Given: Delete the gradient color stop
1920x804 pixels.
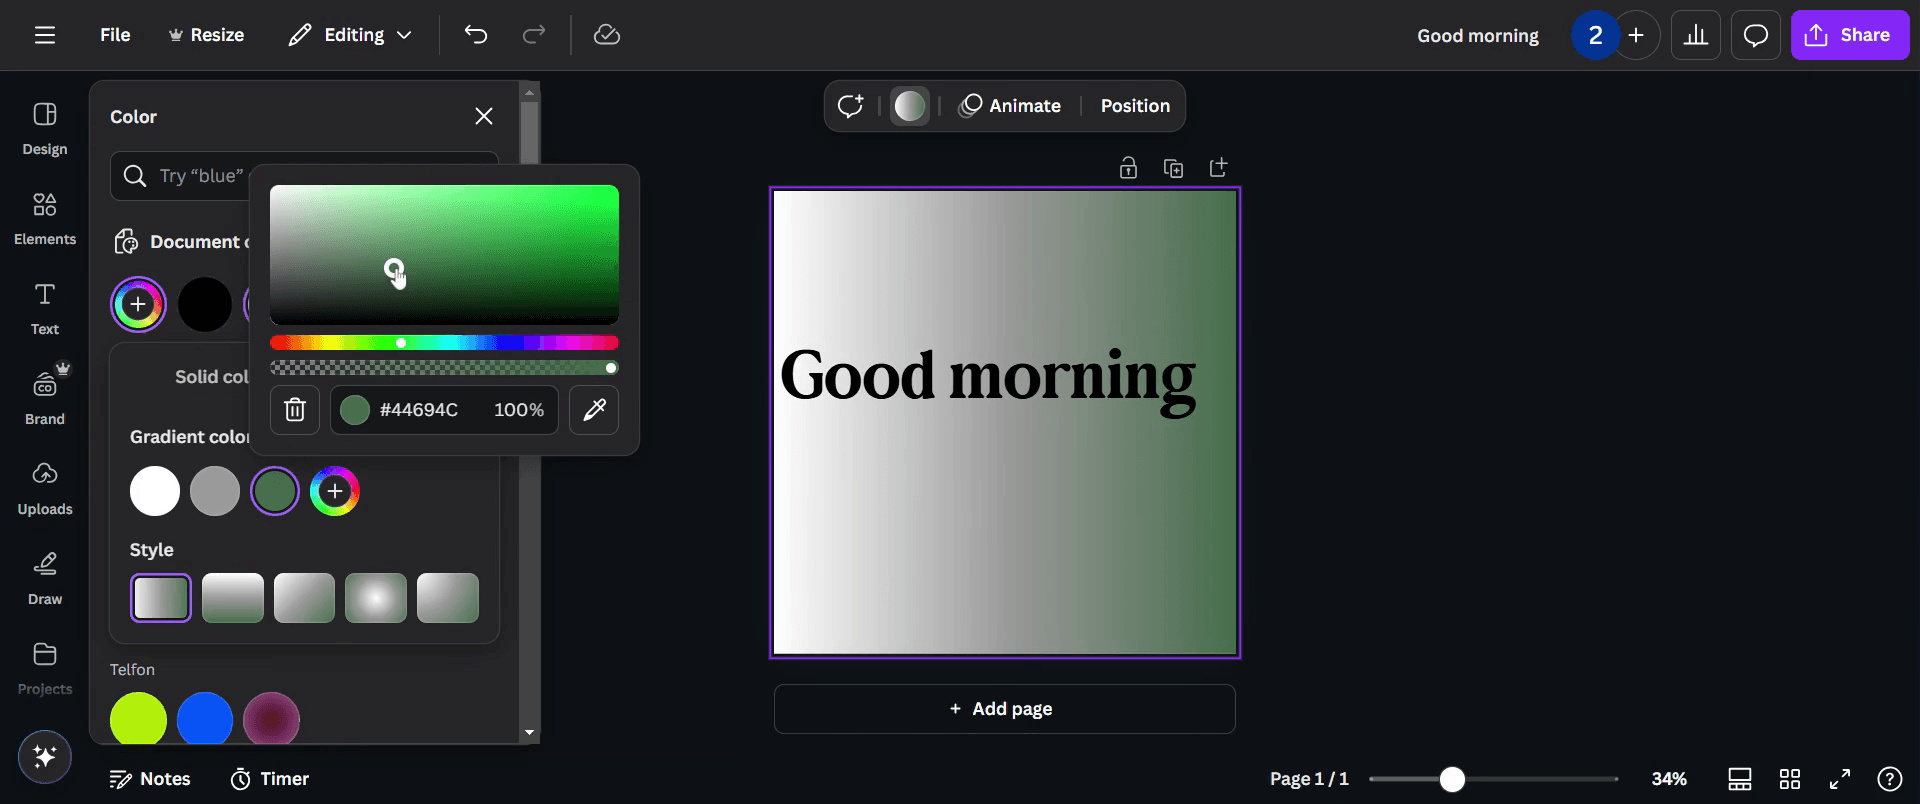Looking at the screenshot, I should coord(295,410).
